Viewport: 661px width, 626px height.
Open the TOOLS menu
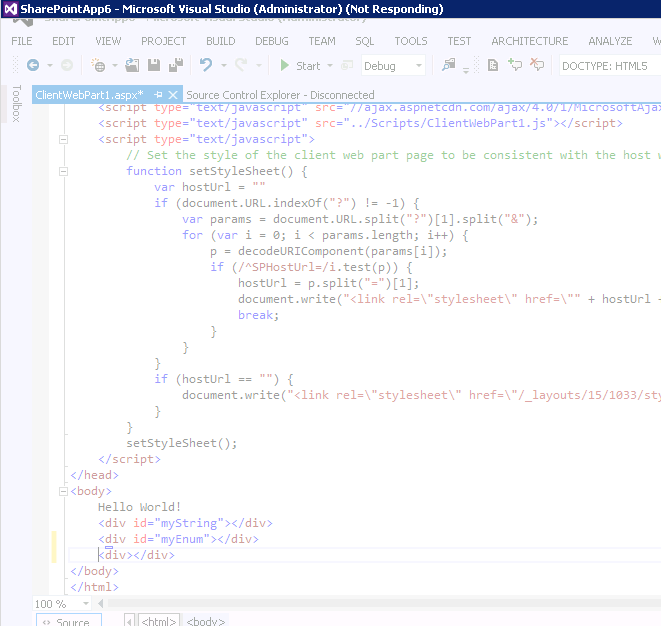coord(411,41)
